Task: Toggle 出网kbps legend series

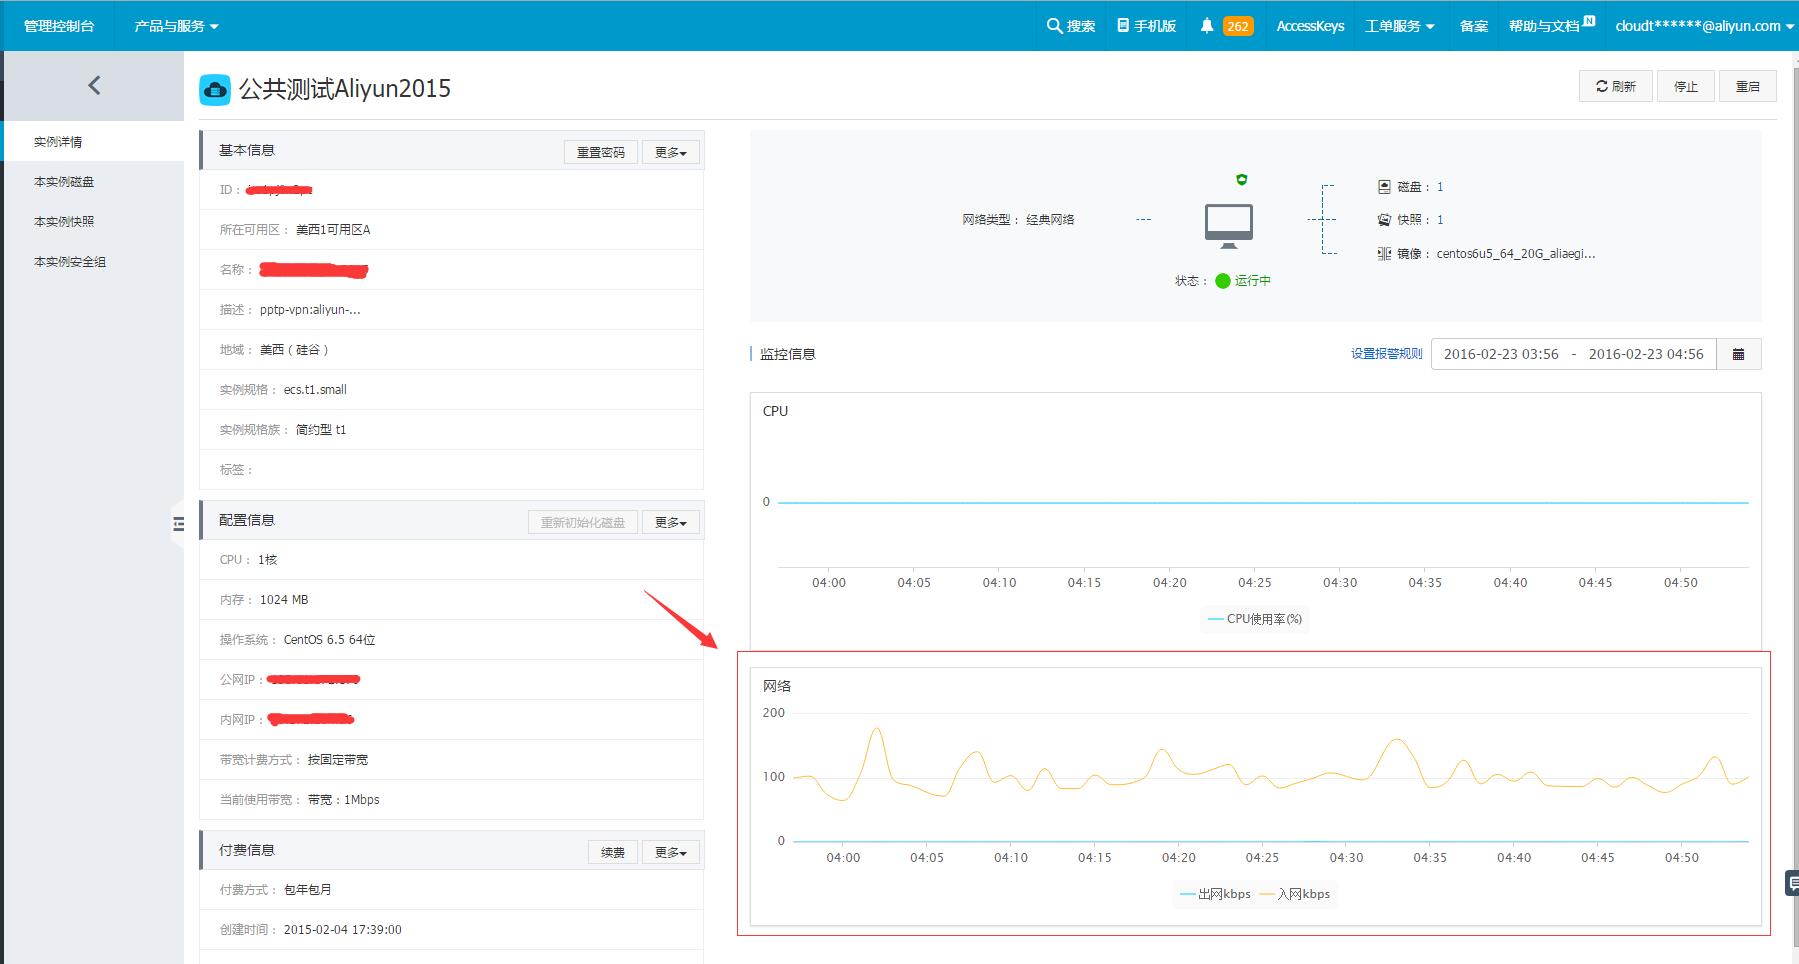Action: [x=1215, y=894]
